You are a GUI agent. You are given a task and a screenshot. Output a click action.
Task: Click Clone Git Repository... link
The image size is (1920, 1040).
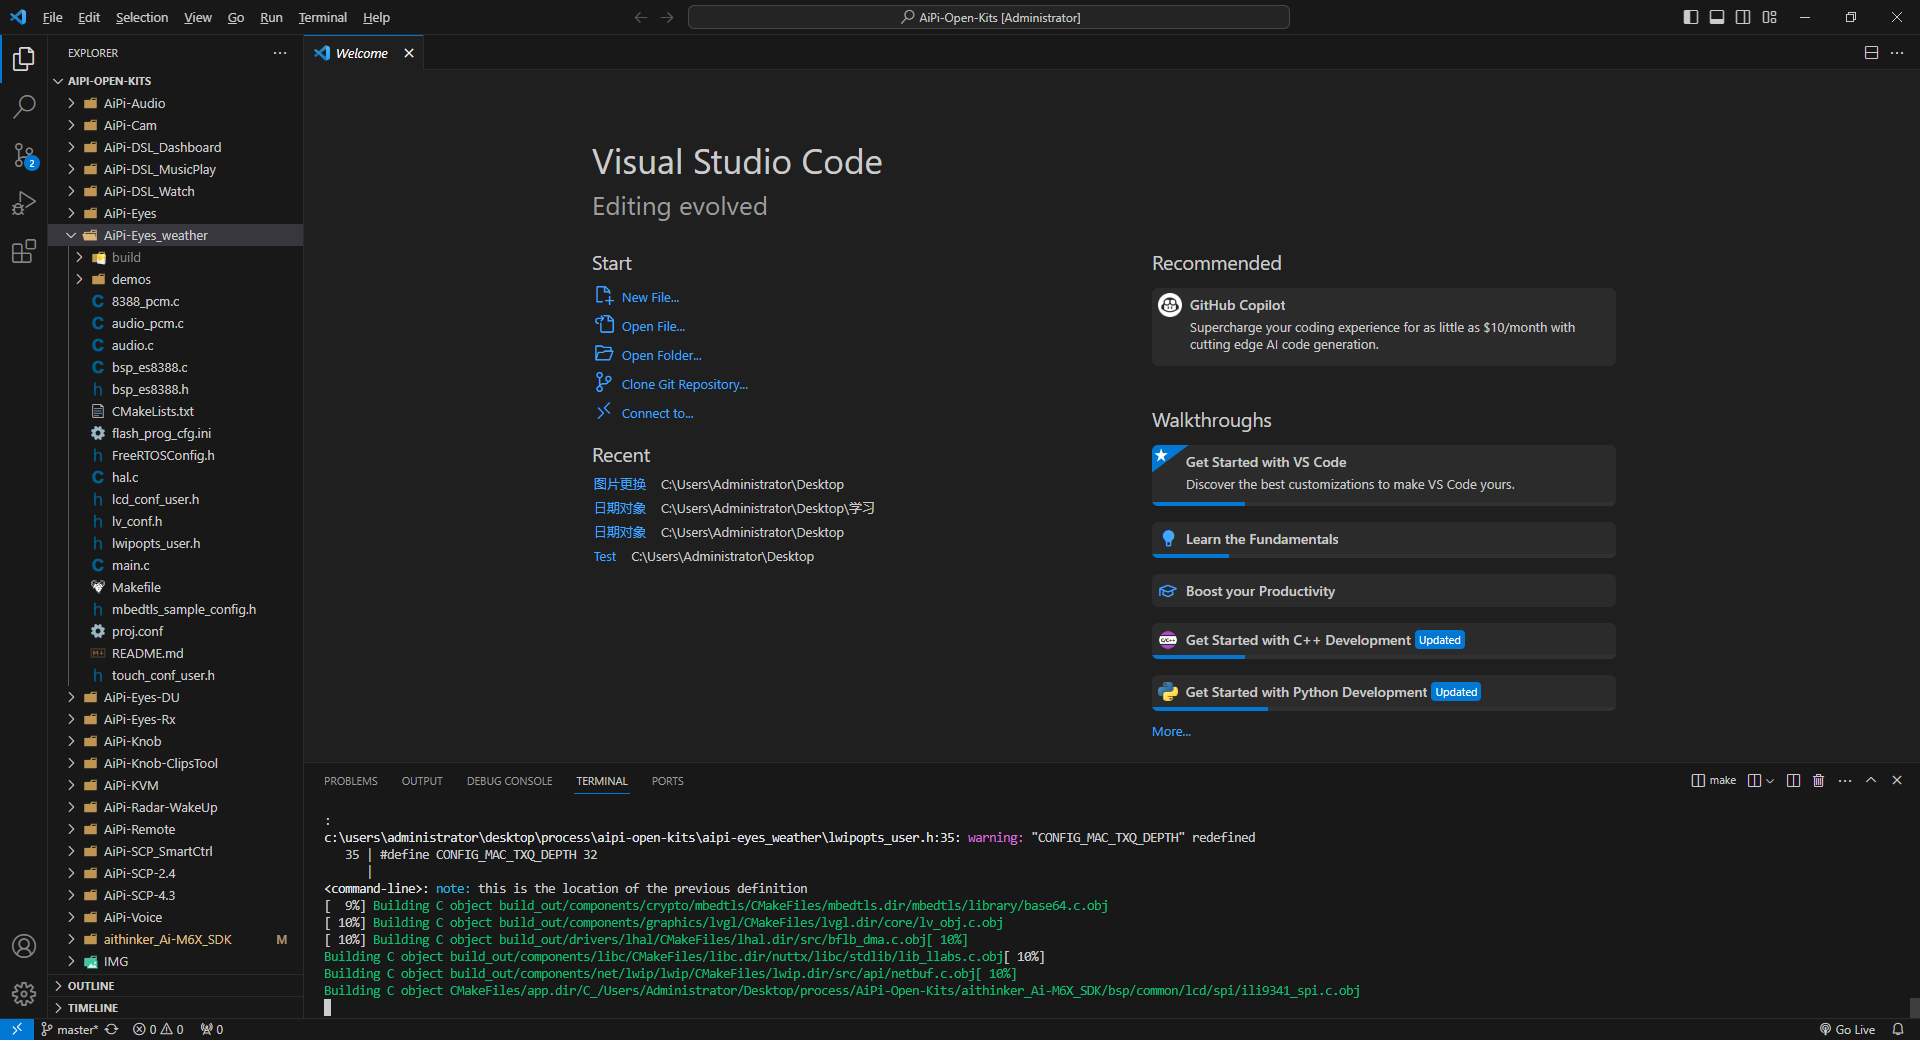click(x=684, y=384)
